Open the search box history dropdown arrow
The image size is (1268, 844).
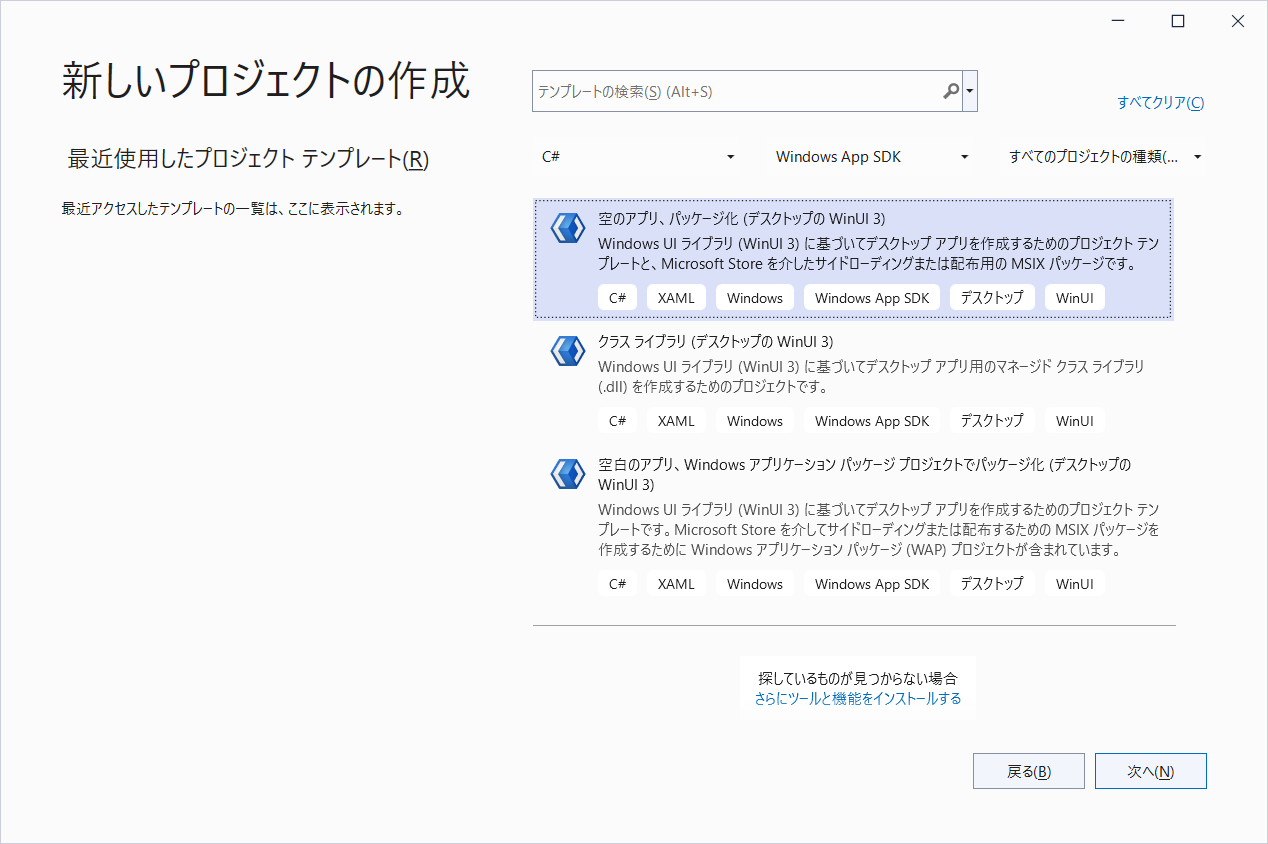click(970, 91)
